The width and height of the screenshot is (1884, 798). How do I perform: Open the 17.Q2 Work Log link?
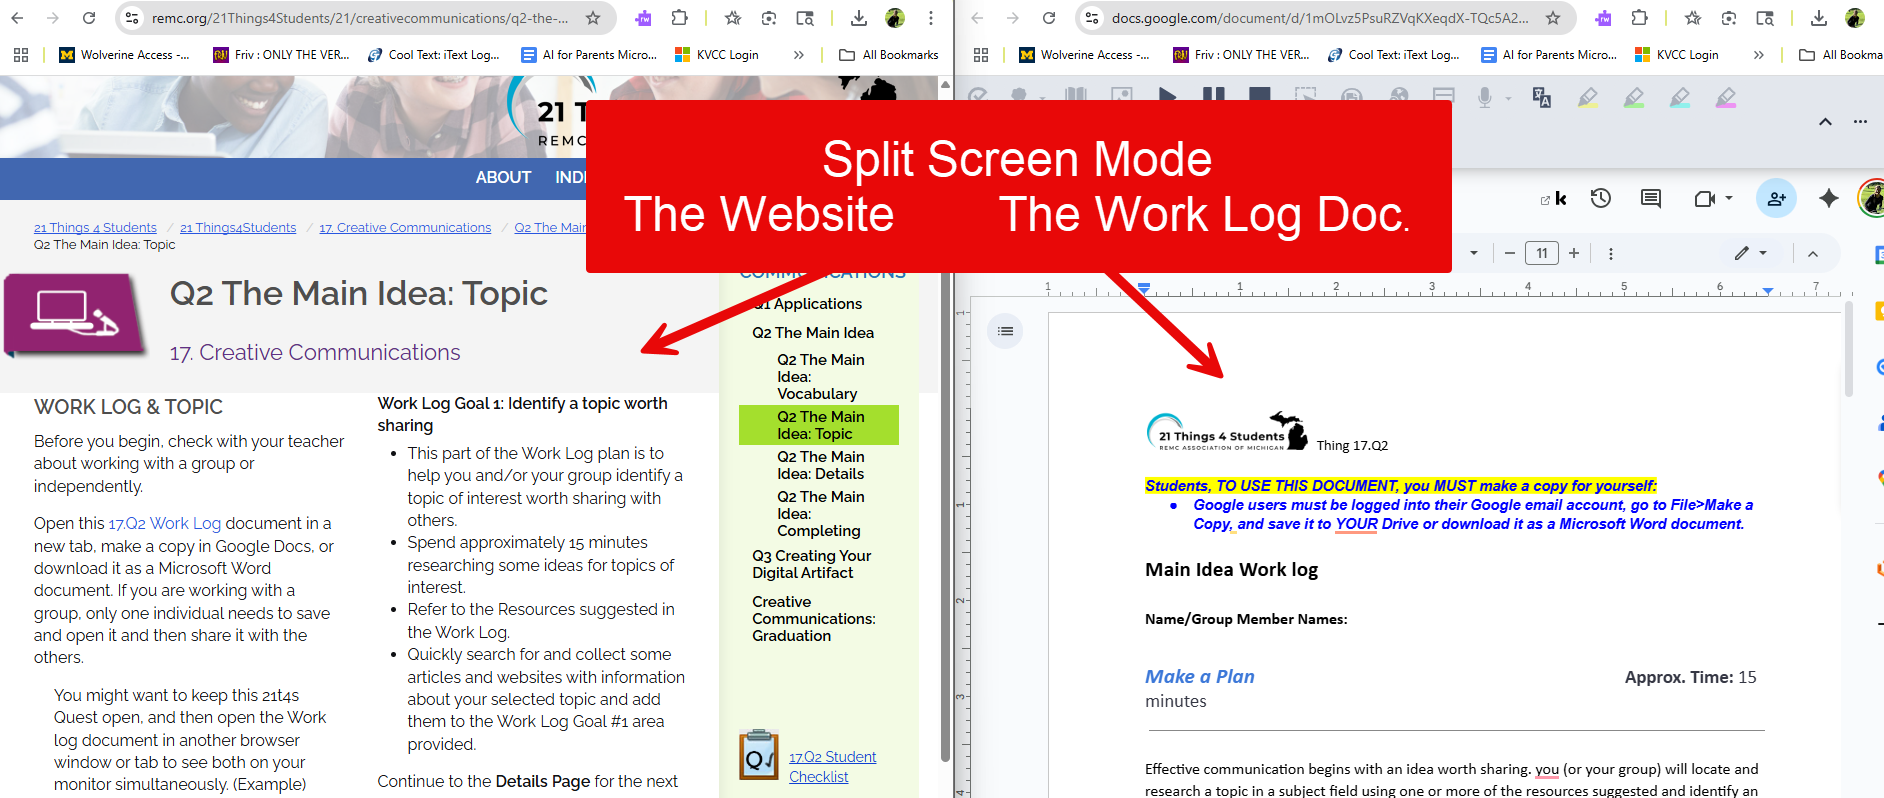[165, 524]
